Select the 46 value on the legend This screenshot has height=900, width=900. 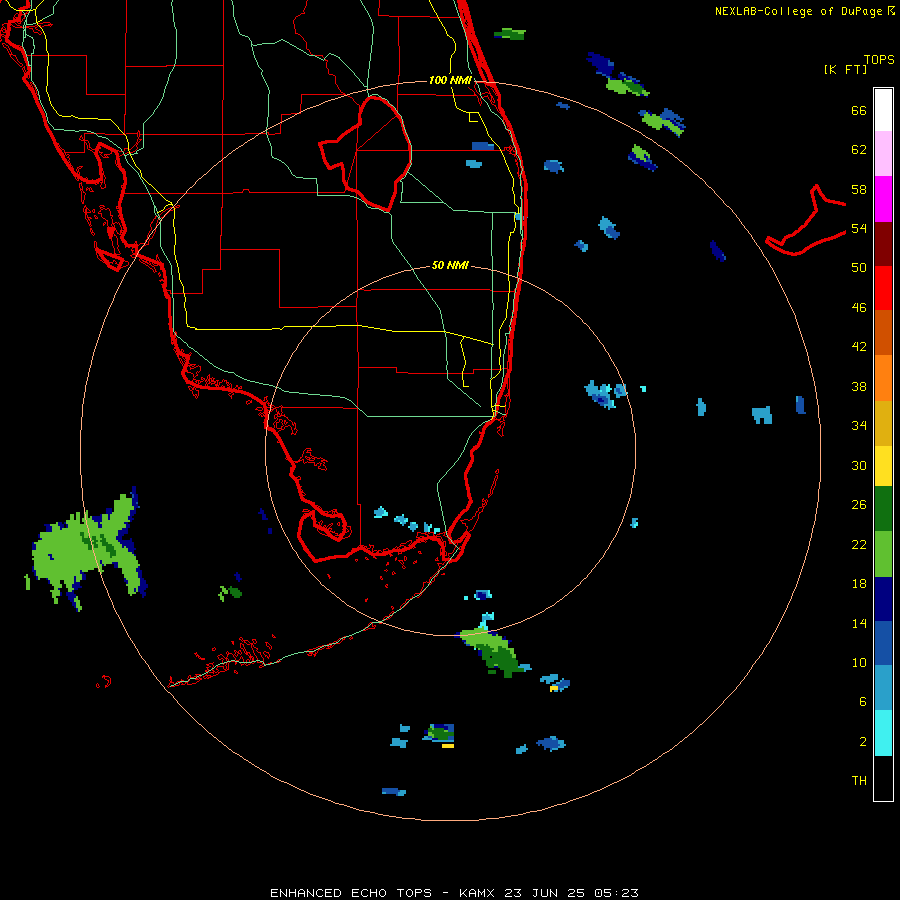pos(859,308)
